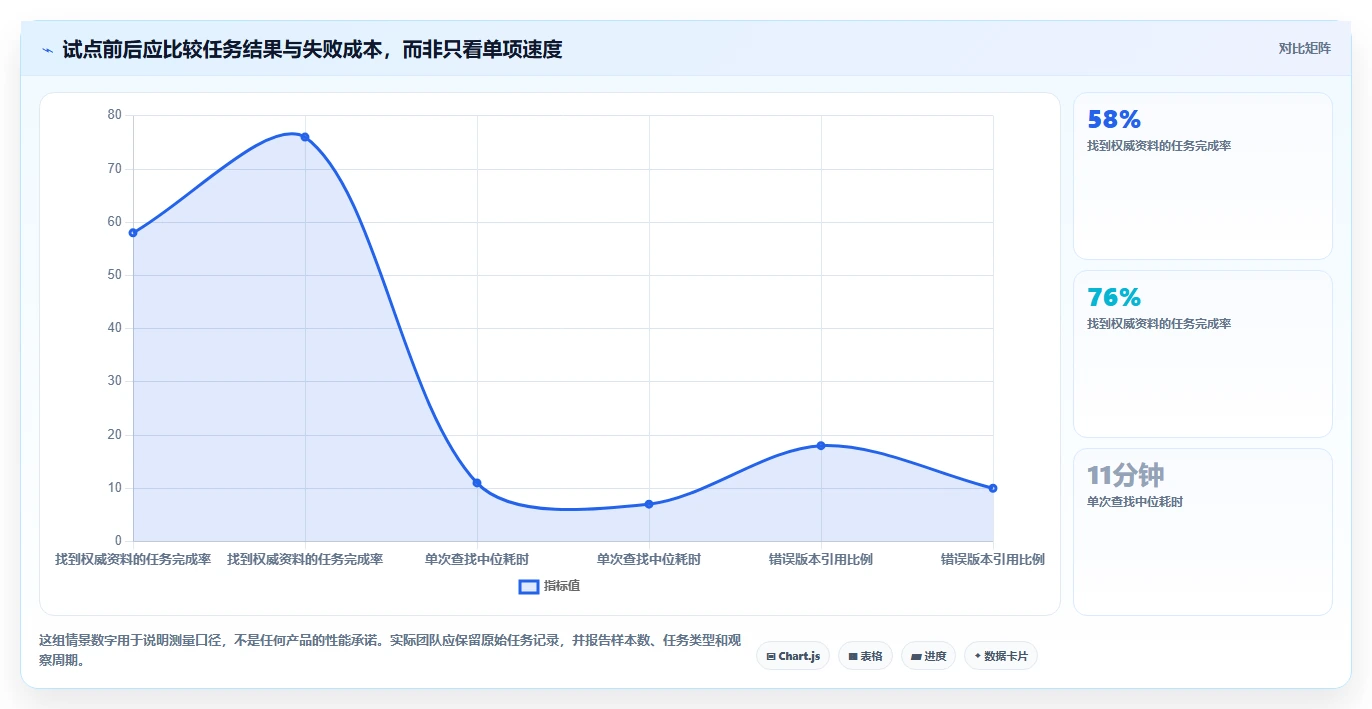Click the 指标值 legend label text

coord(562,586)
